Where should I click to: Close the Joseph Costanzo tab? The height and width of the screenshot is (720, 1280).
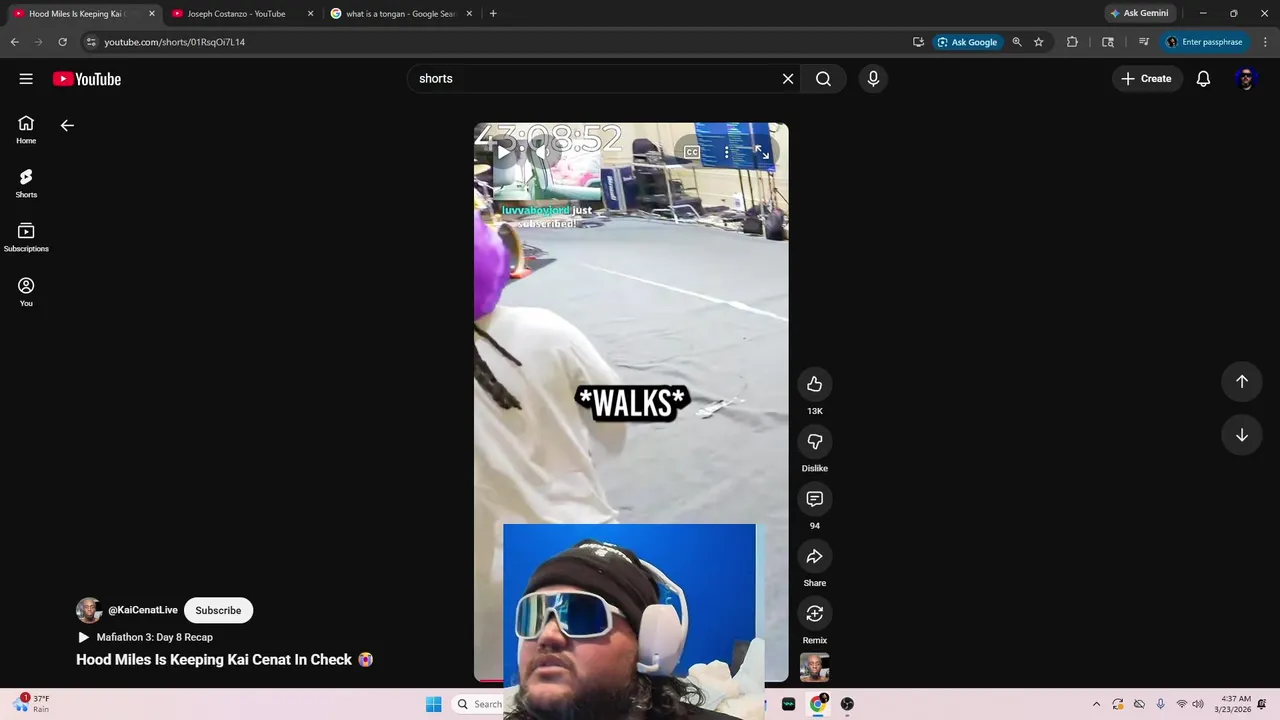point(310,14)
